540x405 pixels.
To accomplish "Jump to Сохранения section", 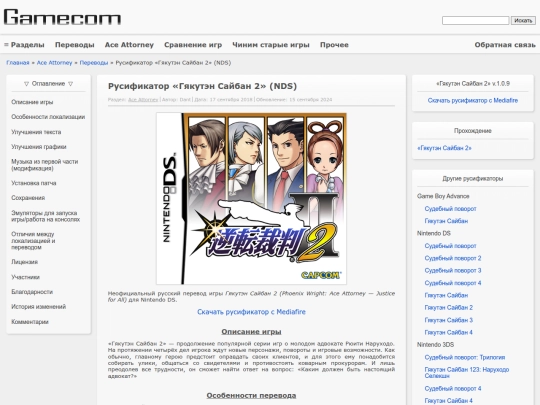I will pyautogui.click(x=28, y=198).
